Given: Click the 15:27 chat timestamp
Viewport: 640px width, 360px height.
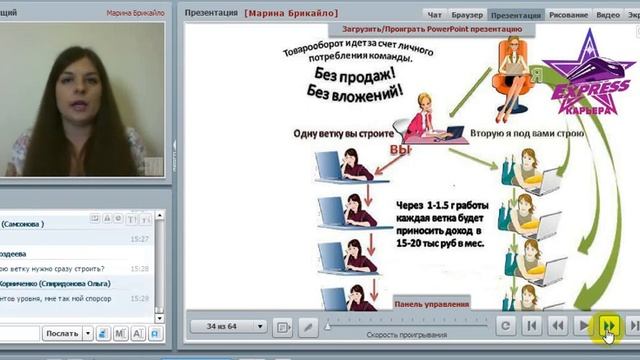Looking at the screenshot, I should point(139,239).
